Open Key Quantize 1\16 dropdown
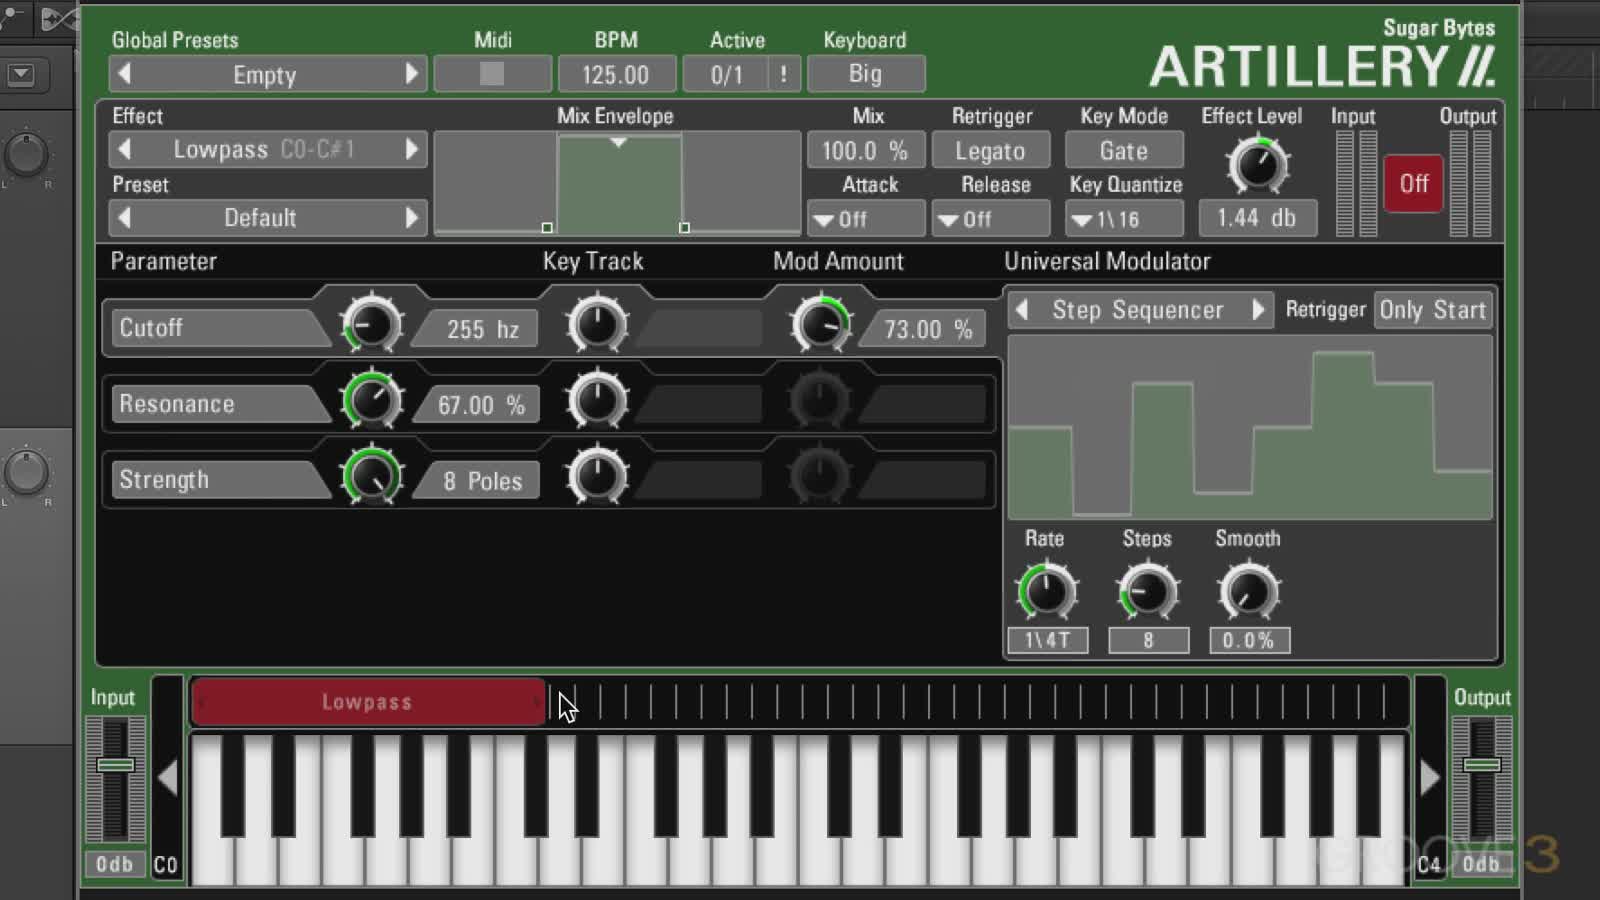Screen dimensions: 1600x900 1124,219
